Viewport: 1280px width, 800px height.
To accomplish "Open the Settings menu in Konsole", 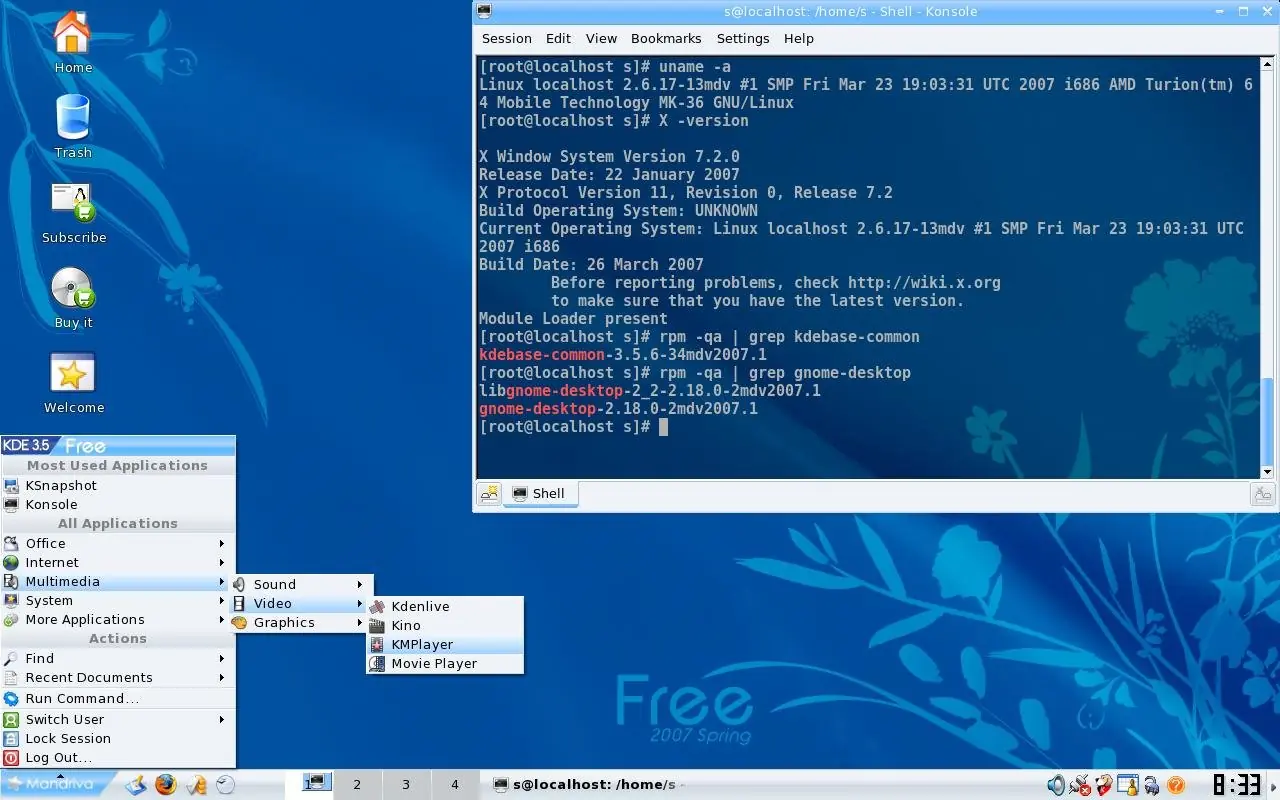I will click(743, 38).
